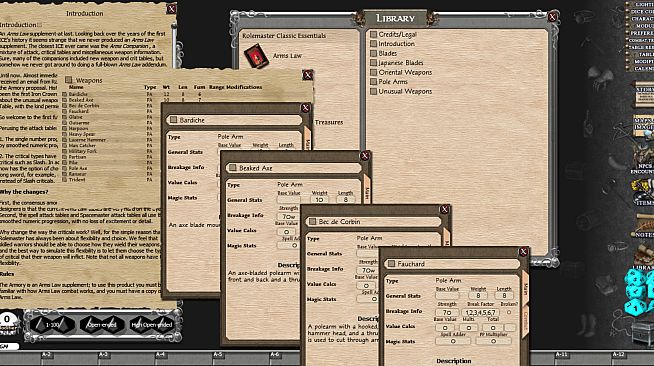654x366 pixels.
Task: Open the Story sidebar button
Action: [644, 94]
